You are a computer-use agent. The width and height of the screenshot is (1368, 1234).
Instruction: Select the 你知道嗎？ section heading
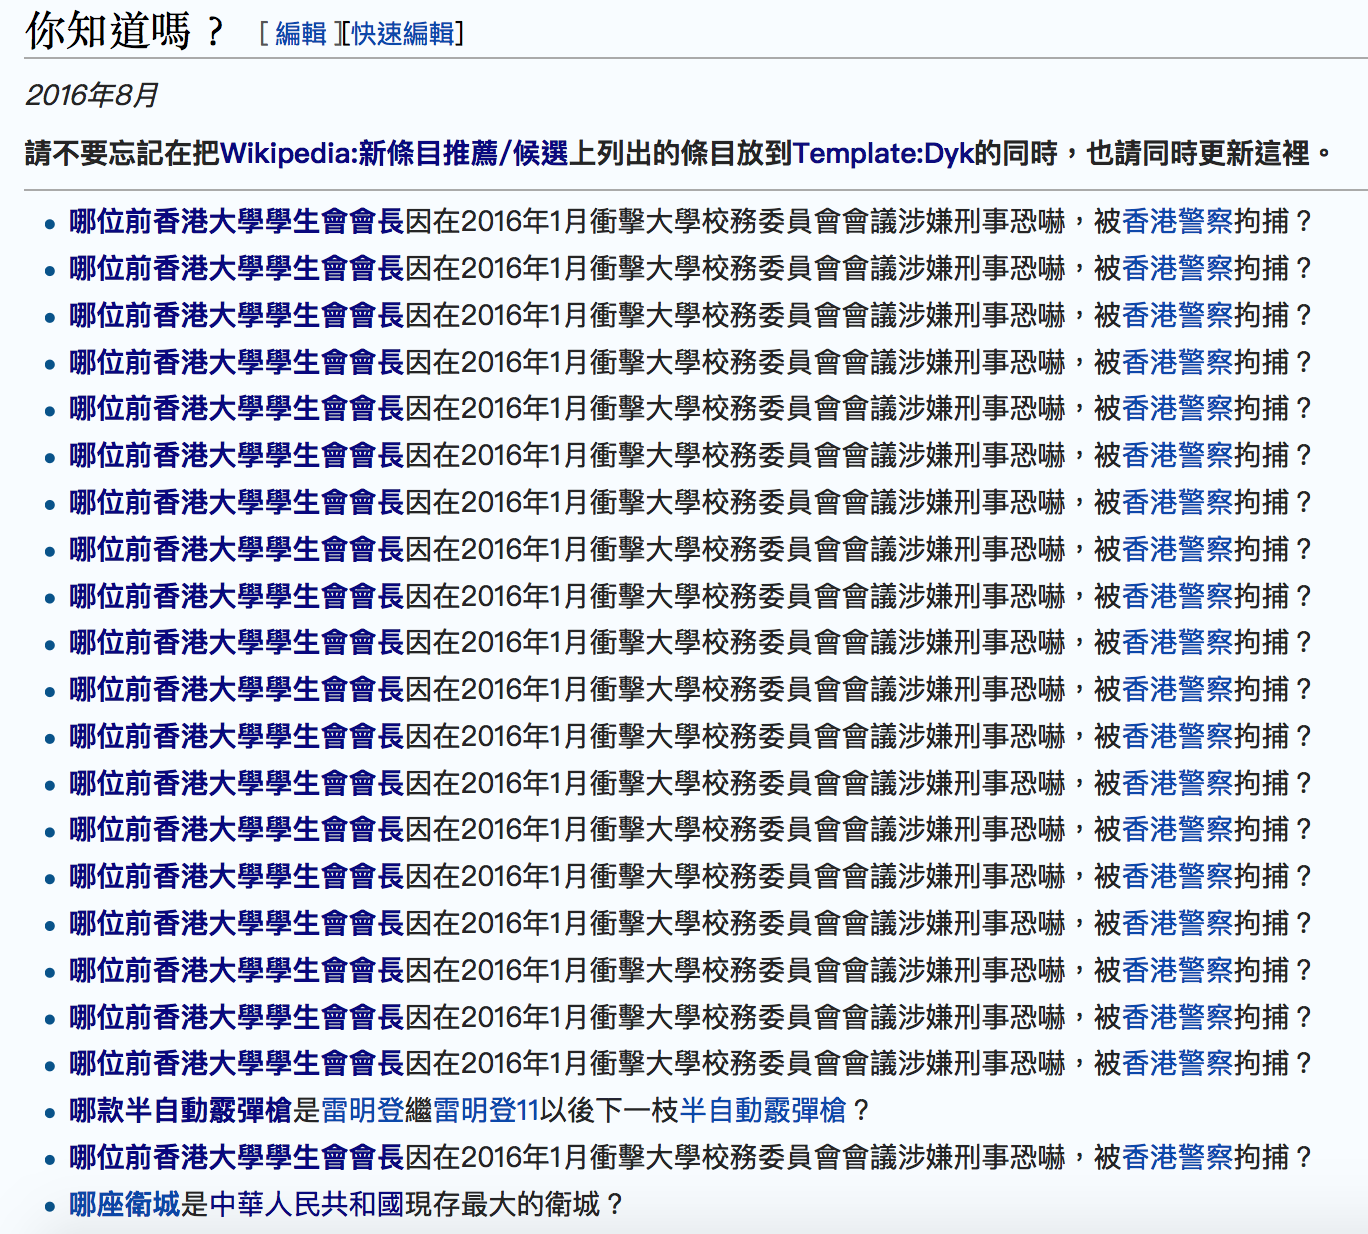tap(127, 31)
